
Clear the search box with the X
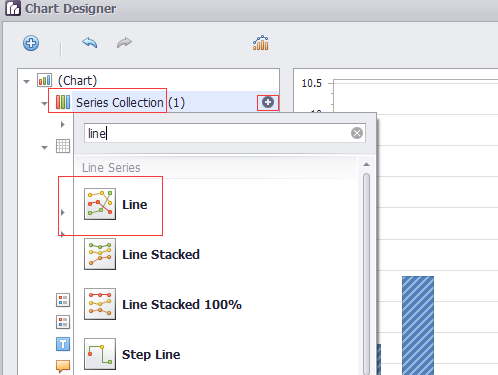[x=357, y=133]
